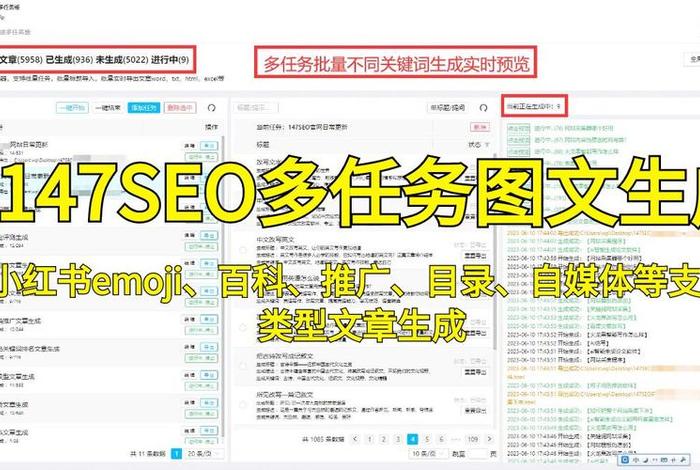
Task: Open page 1 of the article list
Action: pos(370,439)
